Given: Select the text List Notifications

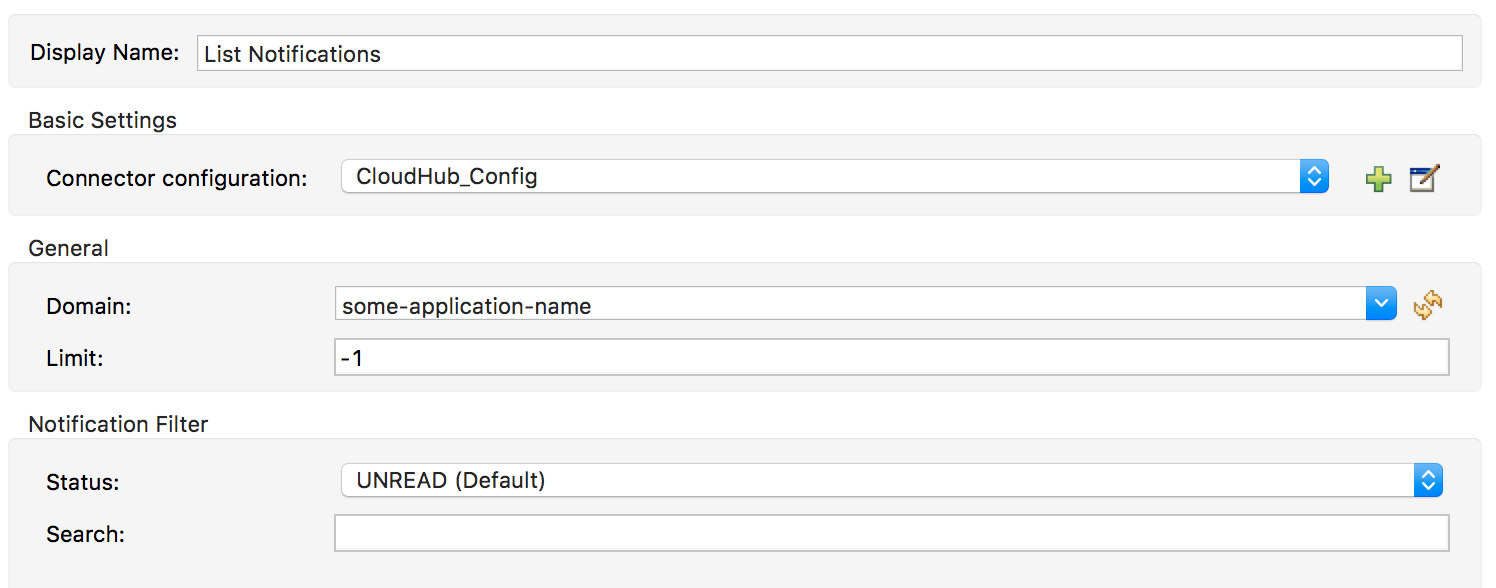Looking at the screenshot, I should [293, 54].
